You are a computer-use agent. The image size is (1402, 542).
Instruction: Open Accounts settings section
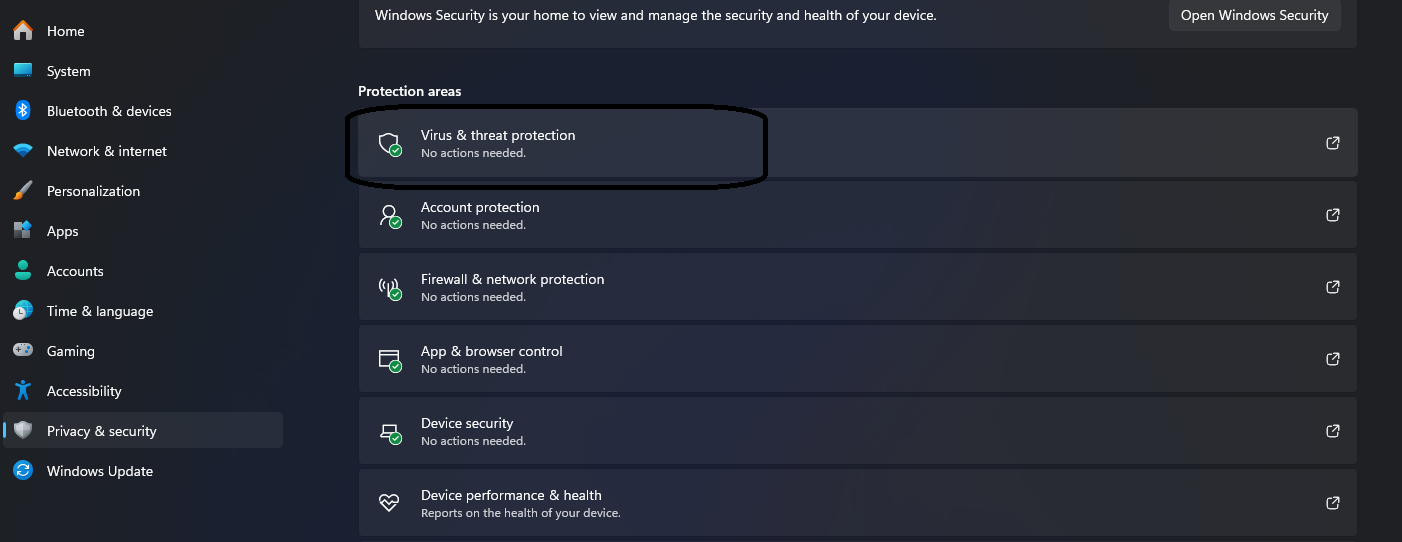pos(75,271)
